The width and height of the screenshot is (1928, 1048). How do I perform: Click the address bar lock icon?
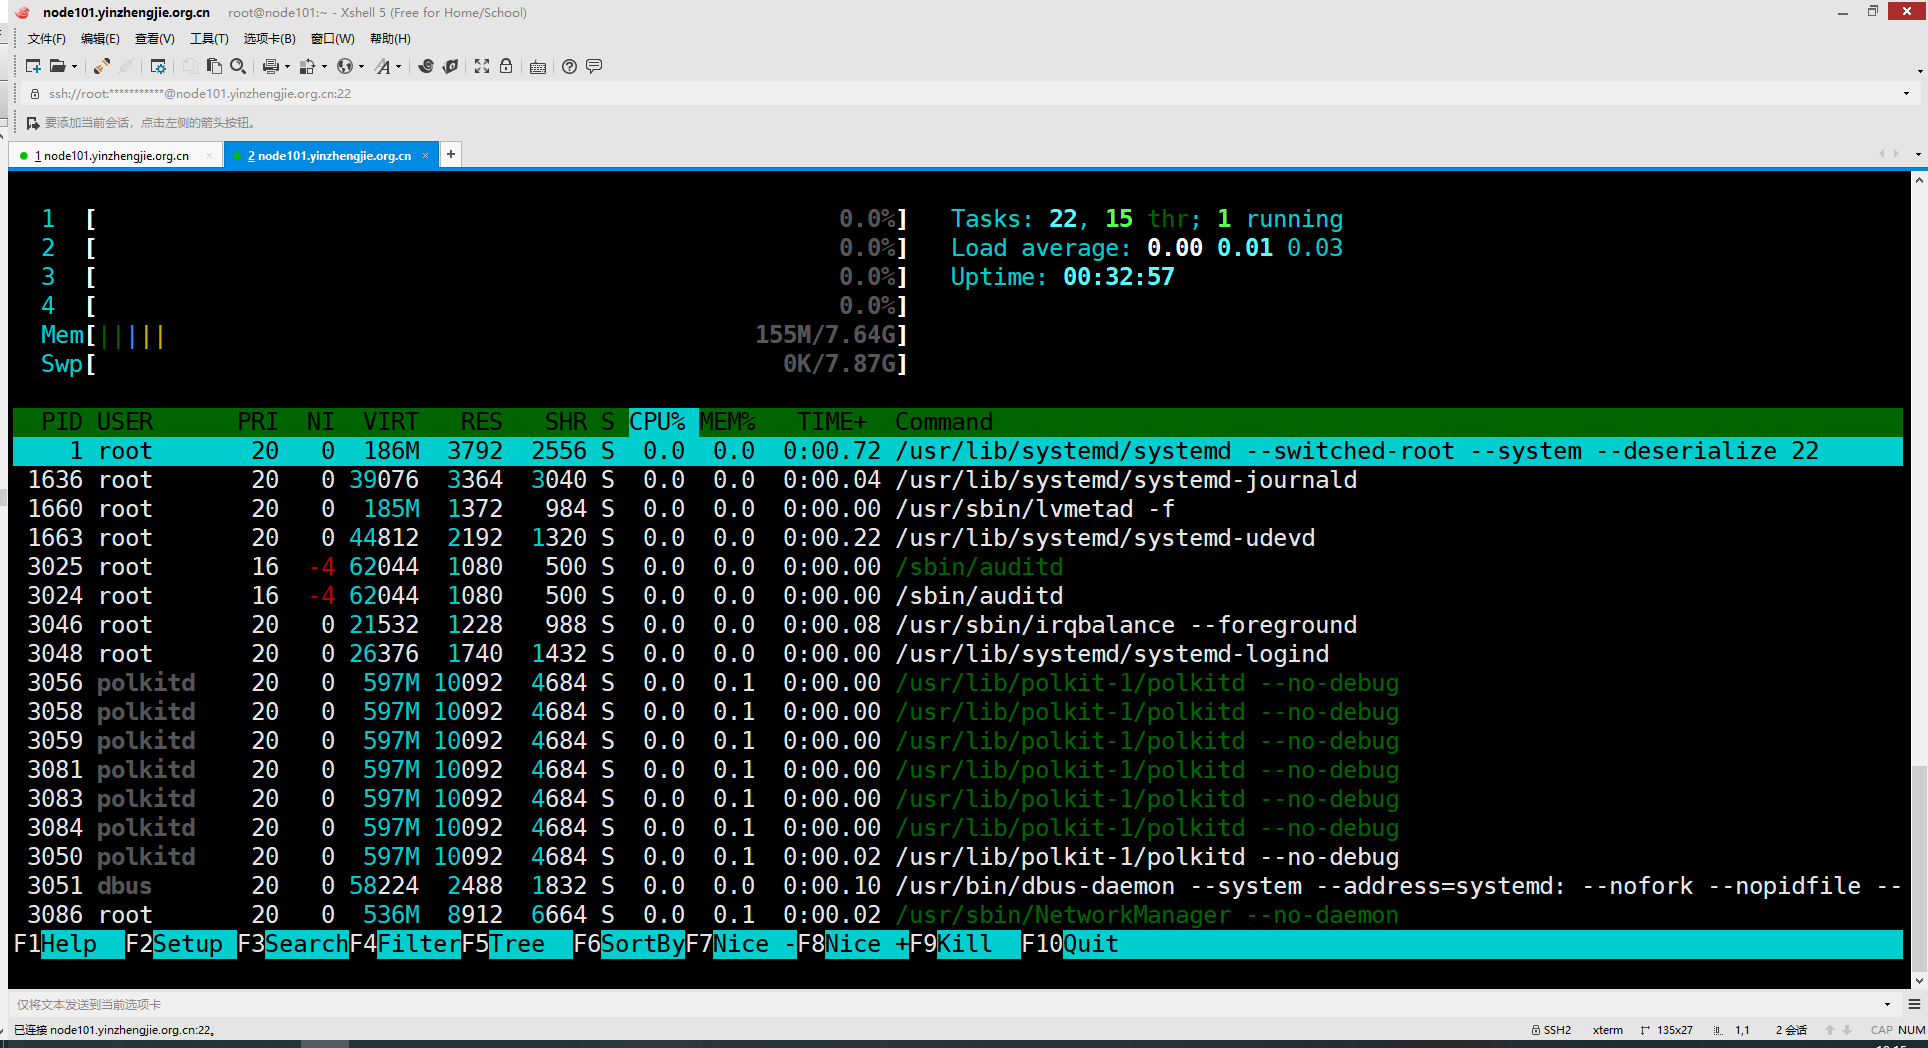click(x=35, y=94)
